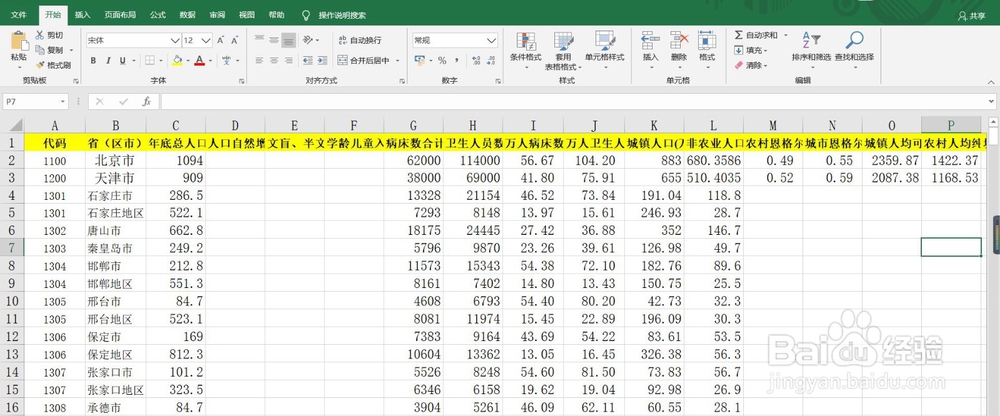The height and width of the screenshot is (416, 1000).
Task: Toggle Bold formatting
Action: 93,61
